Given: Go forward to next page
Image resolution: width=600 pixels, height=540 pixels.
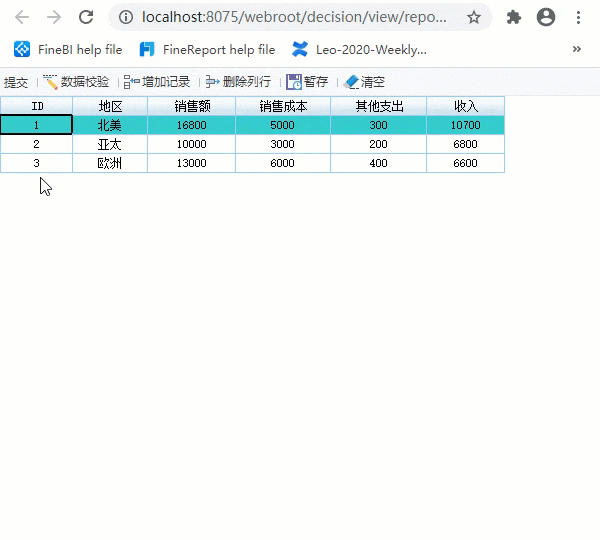Looking at the screenshot, I should click(x=54, y=17).
